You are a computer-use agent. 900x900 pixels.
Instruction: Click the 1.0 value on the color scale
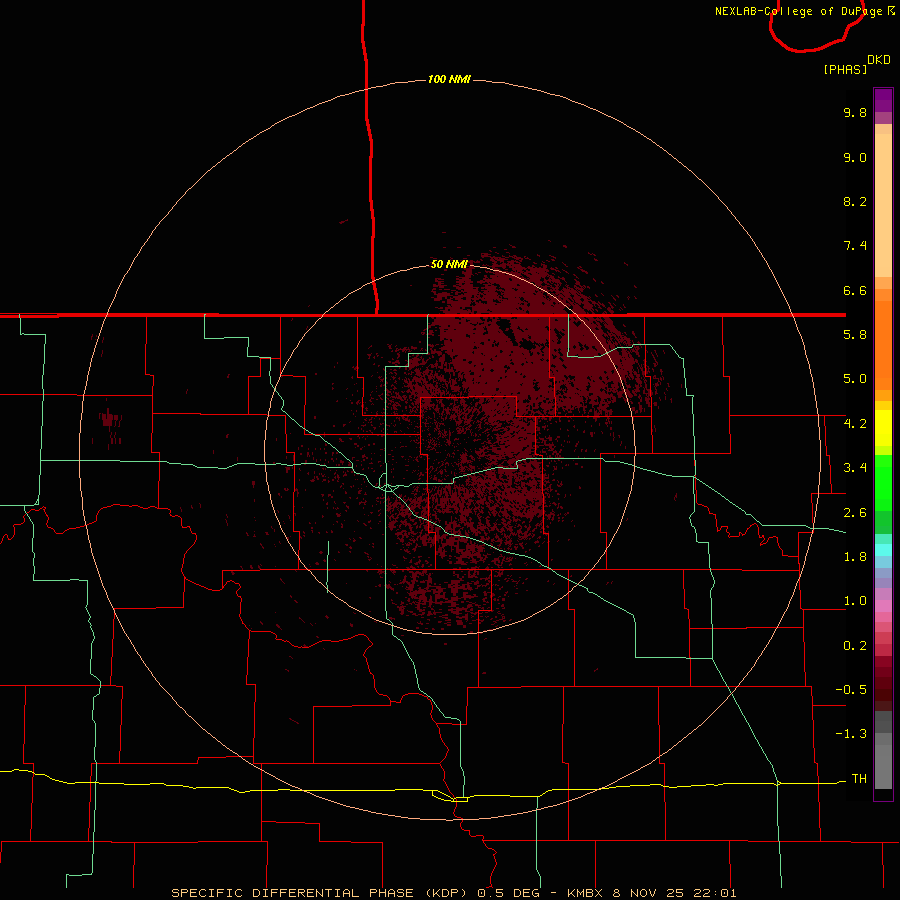pyautogui.click(x=855, y=601)
